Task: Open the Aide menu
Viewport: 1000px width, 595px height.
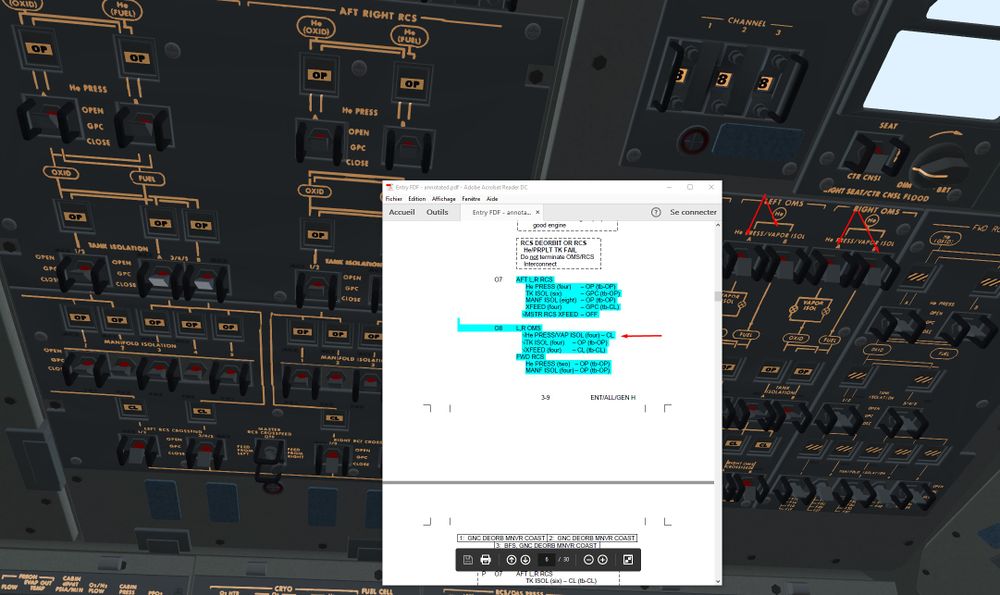Action: pos(492,199)
